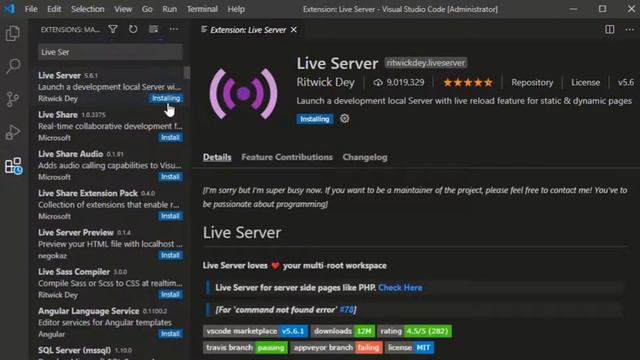The width and height of the screenshot is (640, 360).
Task: Click the downloads 12M badge
Action: tap(343, 331)
